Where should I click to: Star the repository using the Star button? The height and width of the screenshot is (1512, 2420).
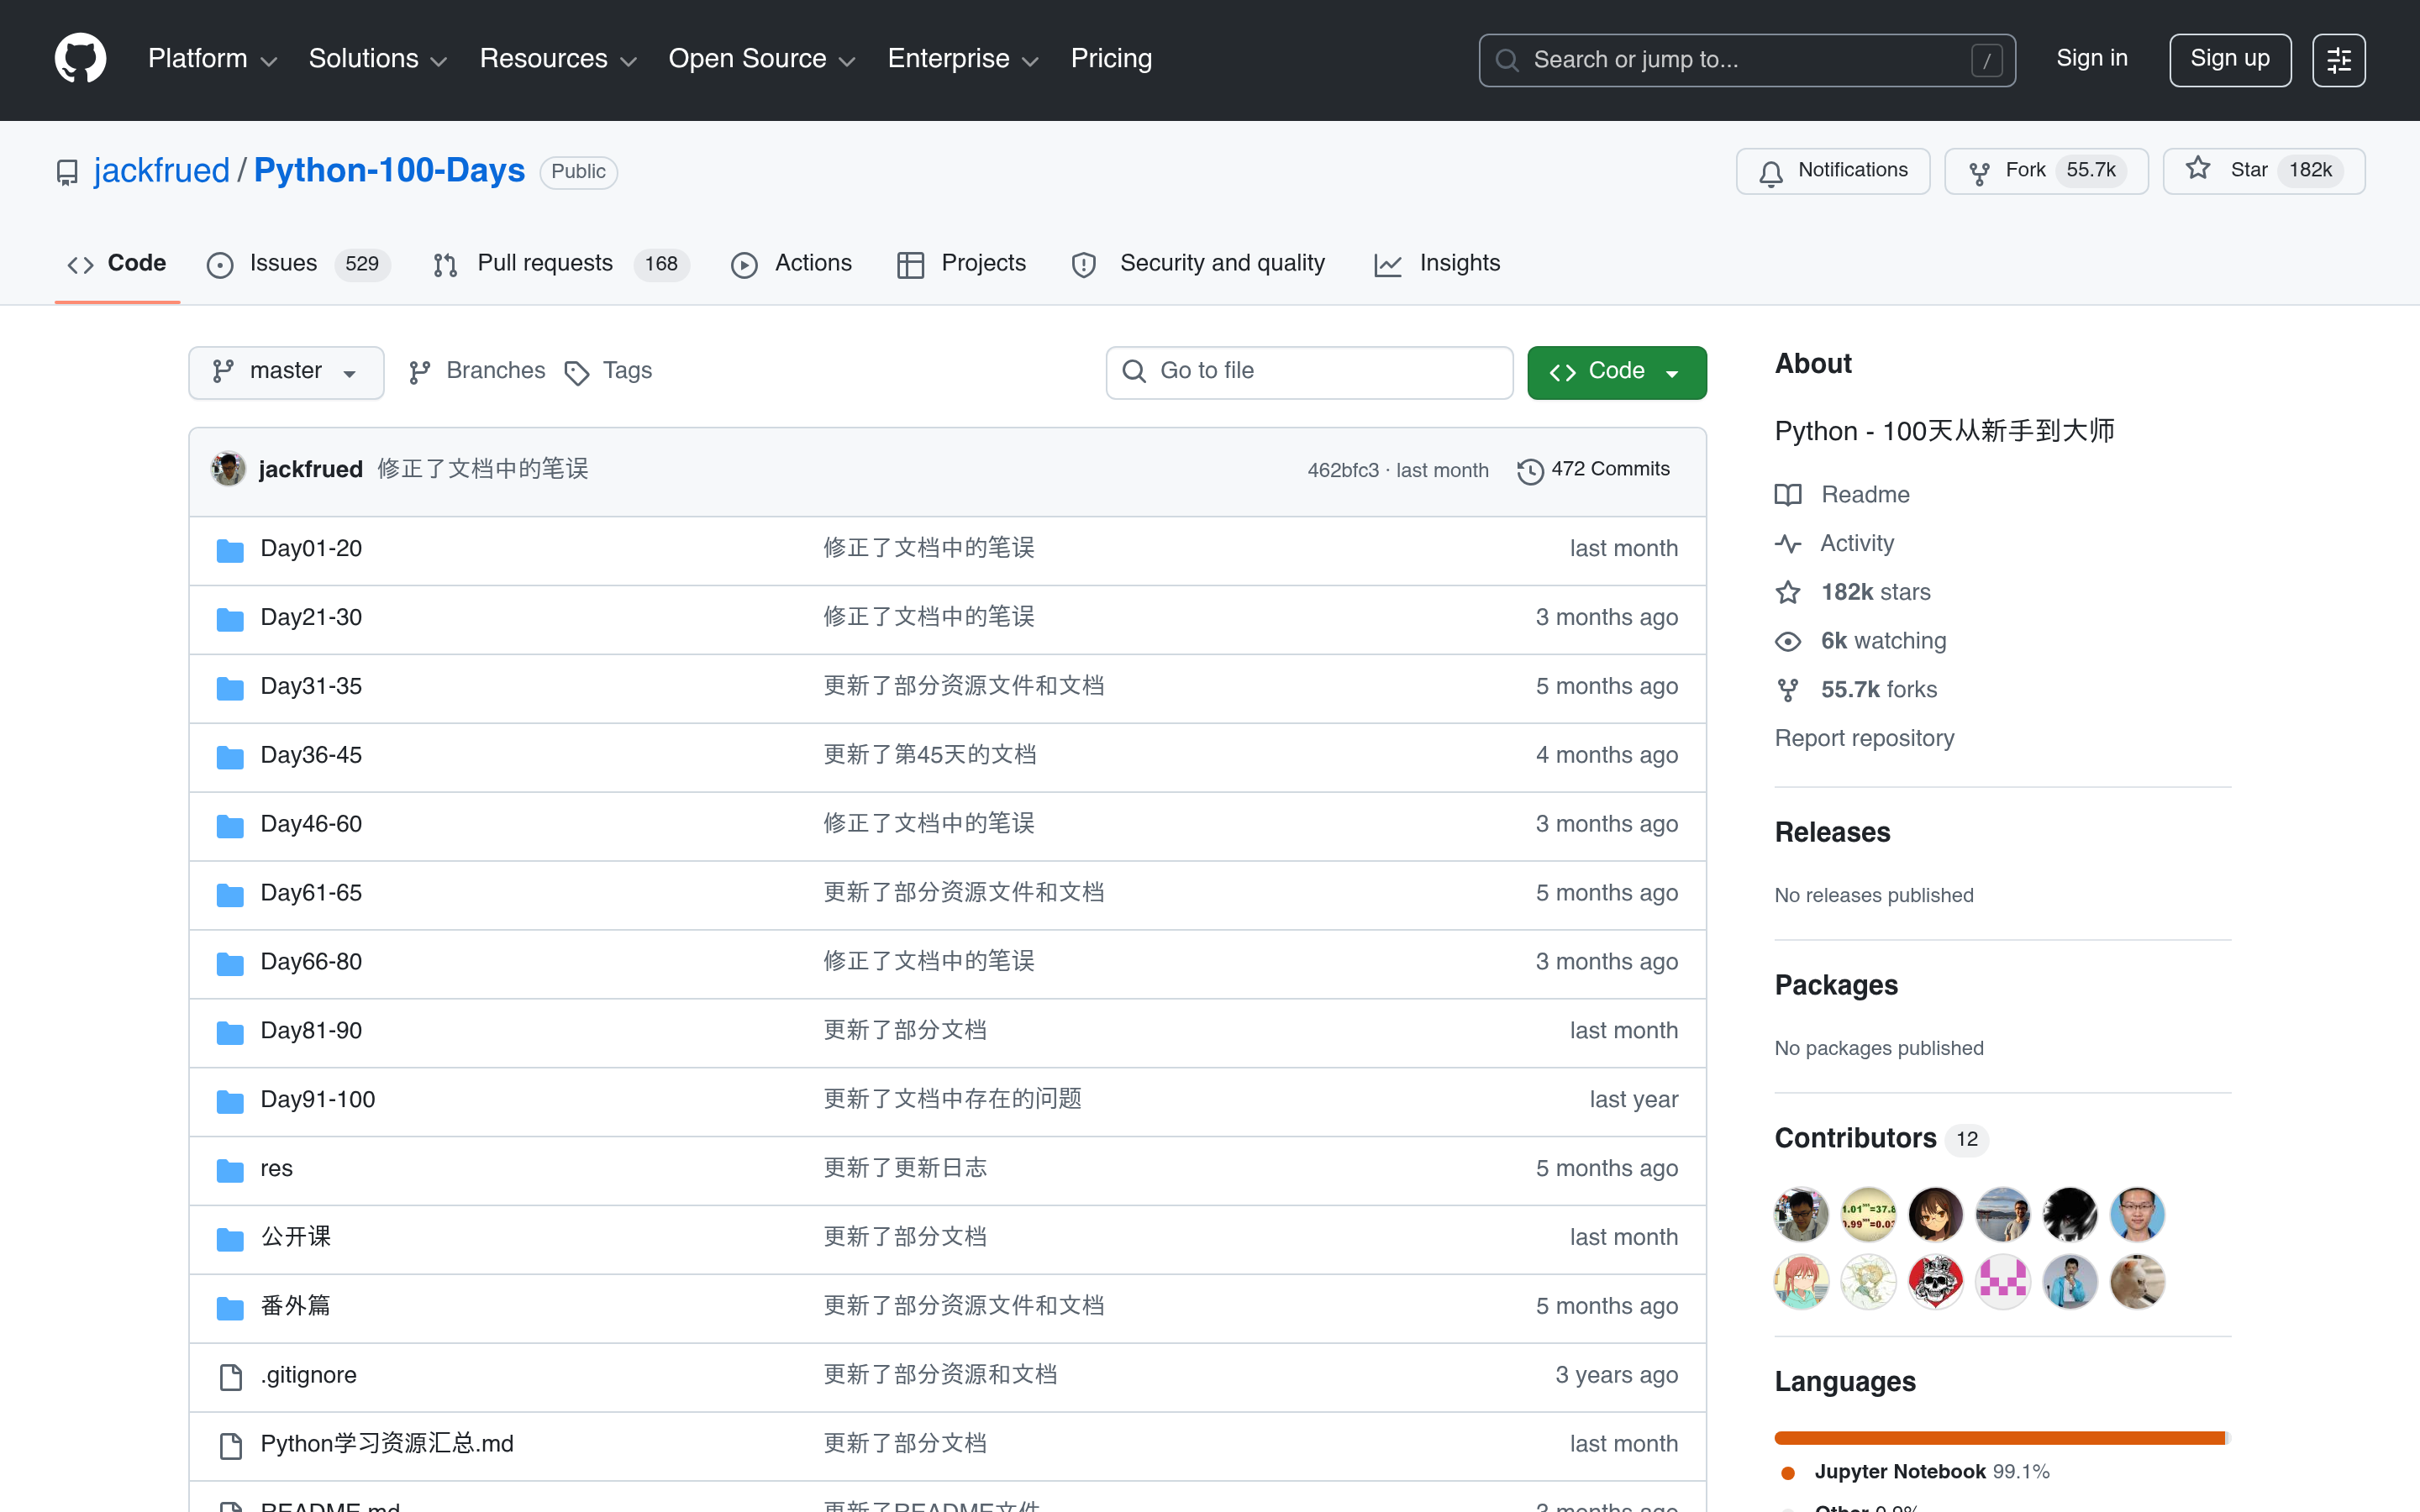[x=2263, y=171]
